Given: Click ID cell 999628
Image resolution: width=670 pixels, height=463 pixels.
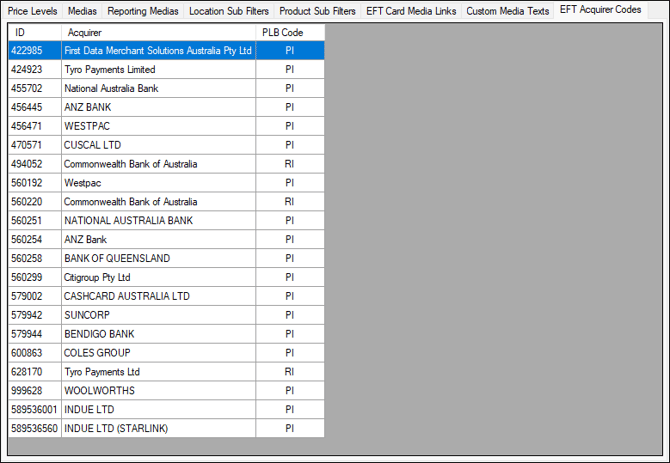Looking at the screenshot, I should [35, 390].
